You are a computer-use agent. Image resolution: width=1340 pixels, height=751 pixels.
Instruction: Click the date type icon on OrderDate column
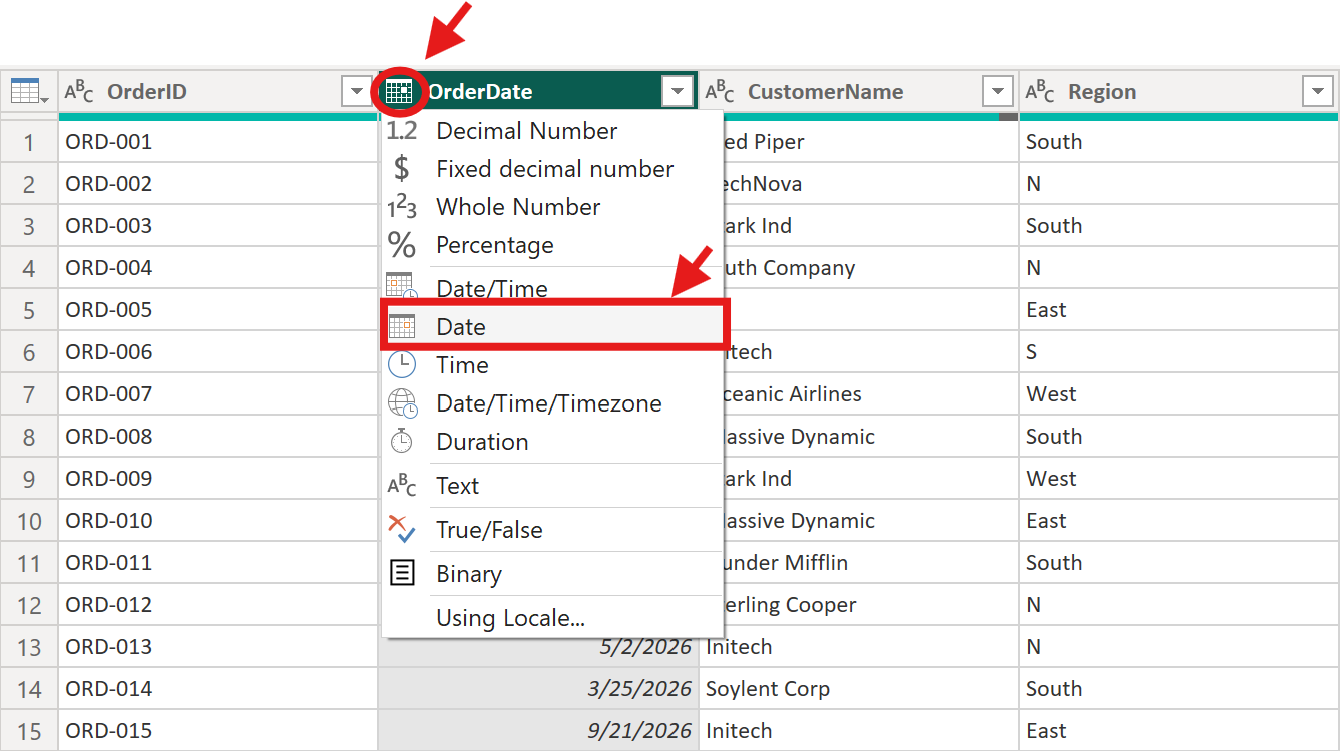[398, 92]
